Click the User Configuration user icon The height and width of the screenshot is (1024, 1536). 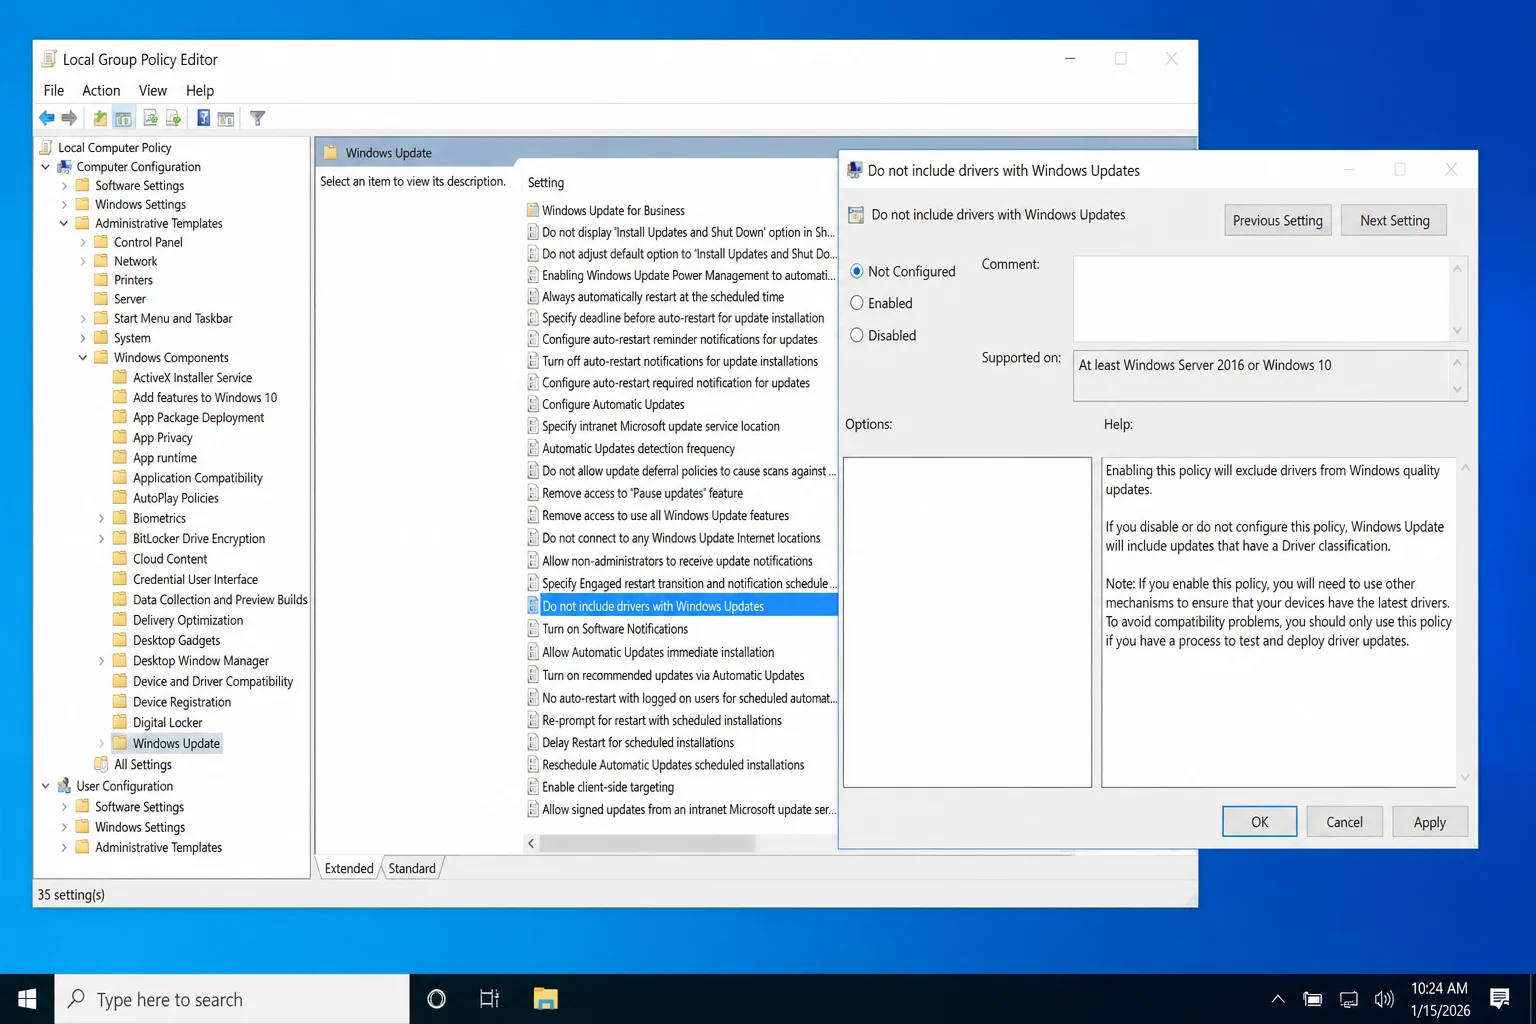(64, 786)
